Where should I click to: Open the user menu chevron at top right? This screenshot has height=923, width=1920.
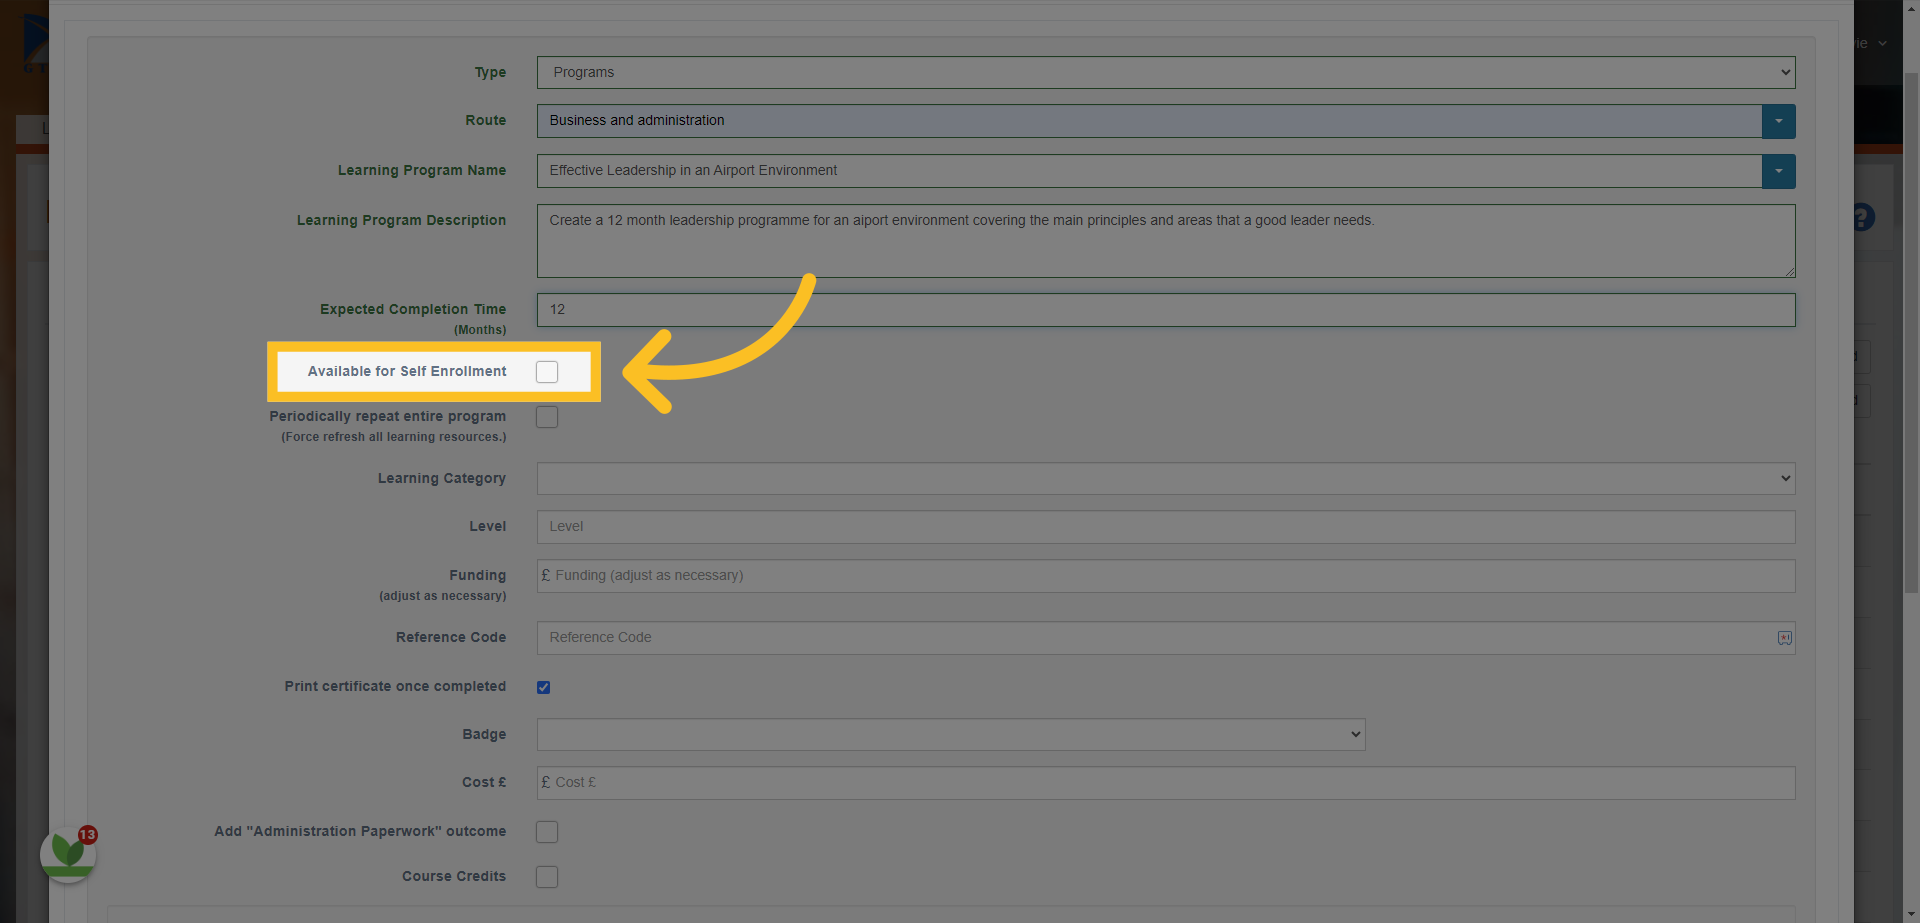click(x=1882, y=43)
